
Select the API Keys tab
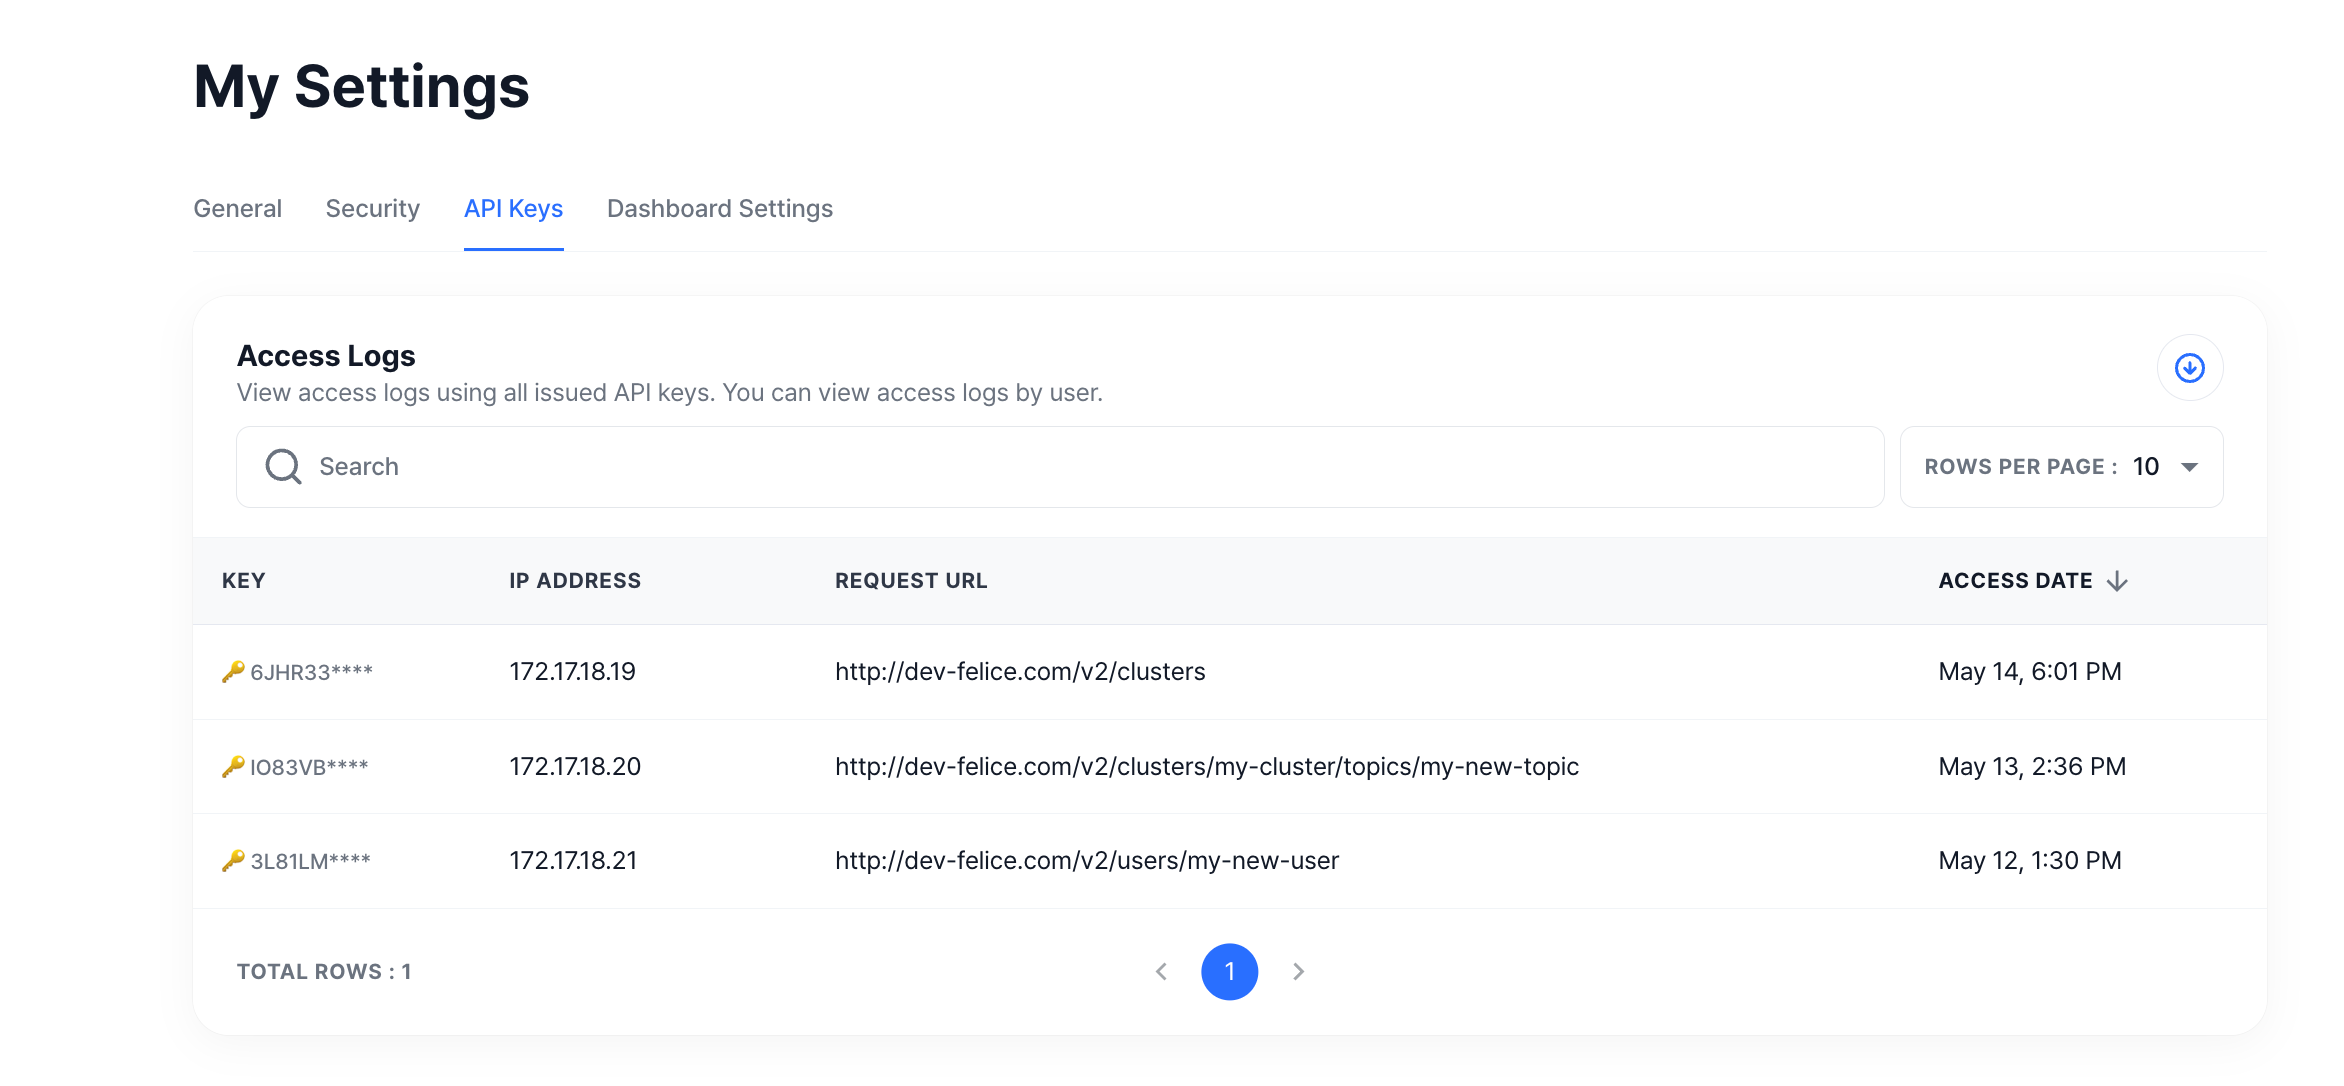pos(513,208)
